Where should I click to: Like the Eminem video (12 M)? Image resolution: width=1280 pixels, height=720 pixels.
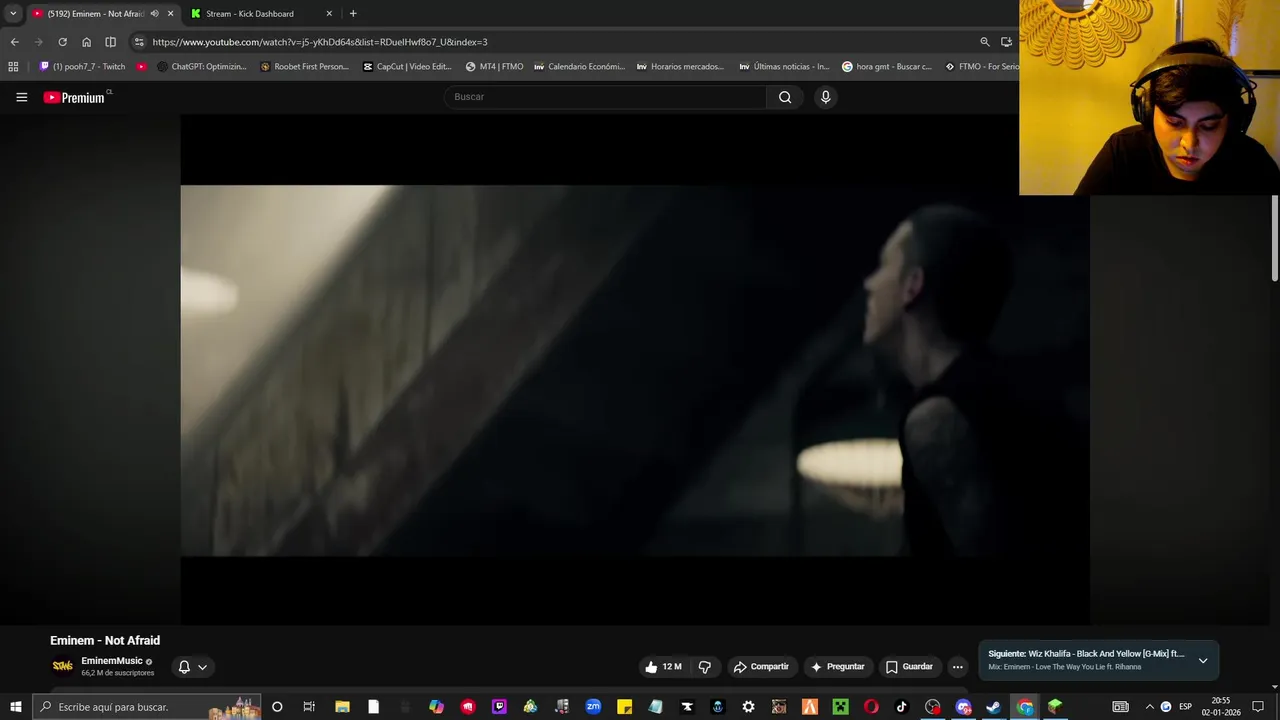(663, 667)
